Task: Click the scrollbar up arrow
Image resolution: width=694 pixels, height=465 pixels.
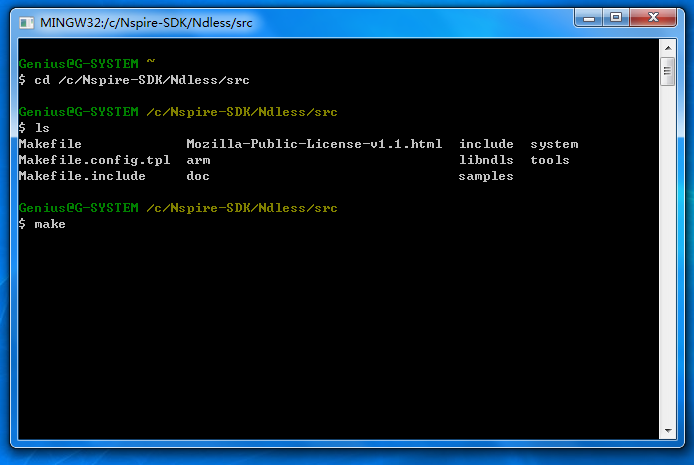Action: 668,48
